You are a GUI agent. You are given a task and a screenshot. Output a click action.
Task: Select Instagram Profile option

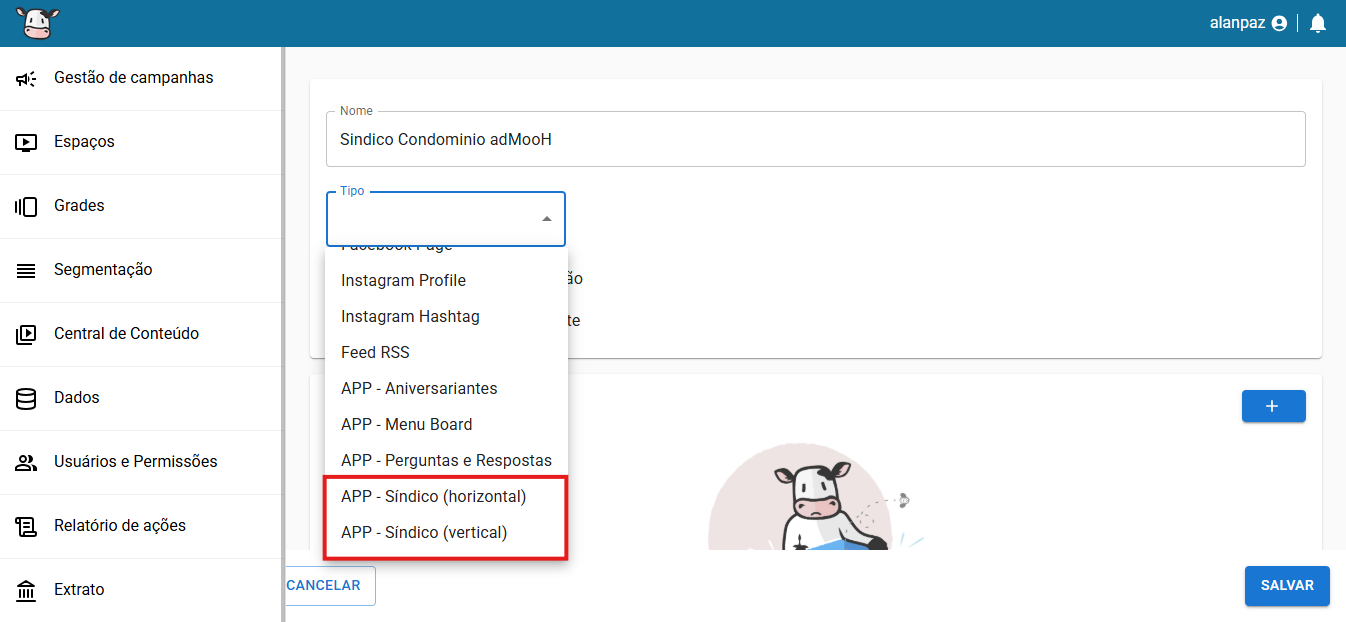(x=446, y=280)
